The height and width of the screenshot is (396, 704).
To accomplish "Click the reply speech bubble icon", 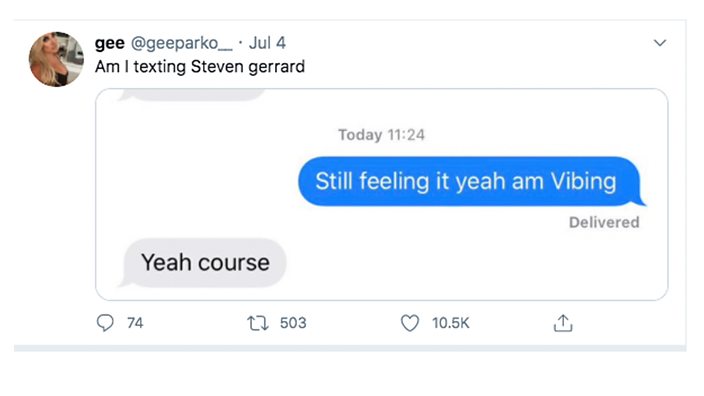I will (105, 323).
